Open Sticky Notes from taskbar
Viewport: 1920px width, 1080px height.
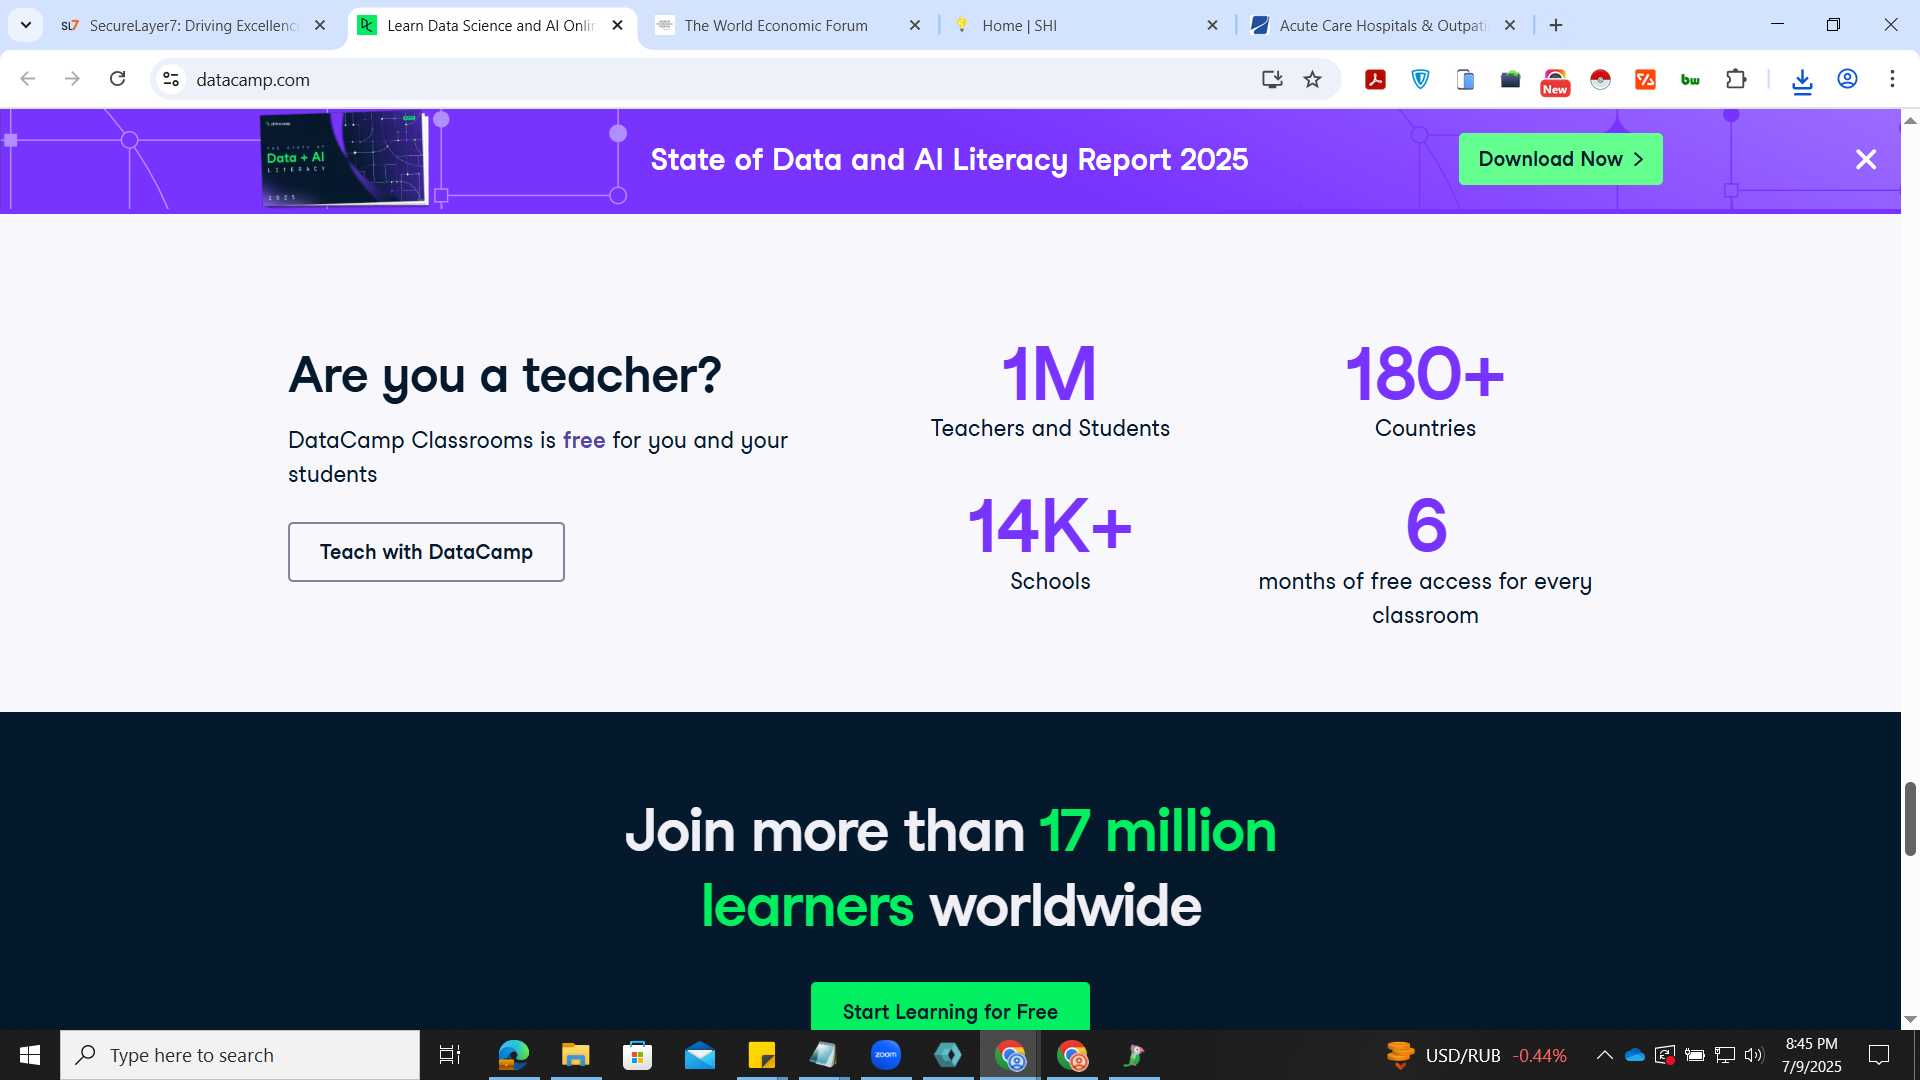pos(762,1055)
